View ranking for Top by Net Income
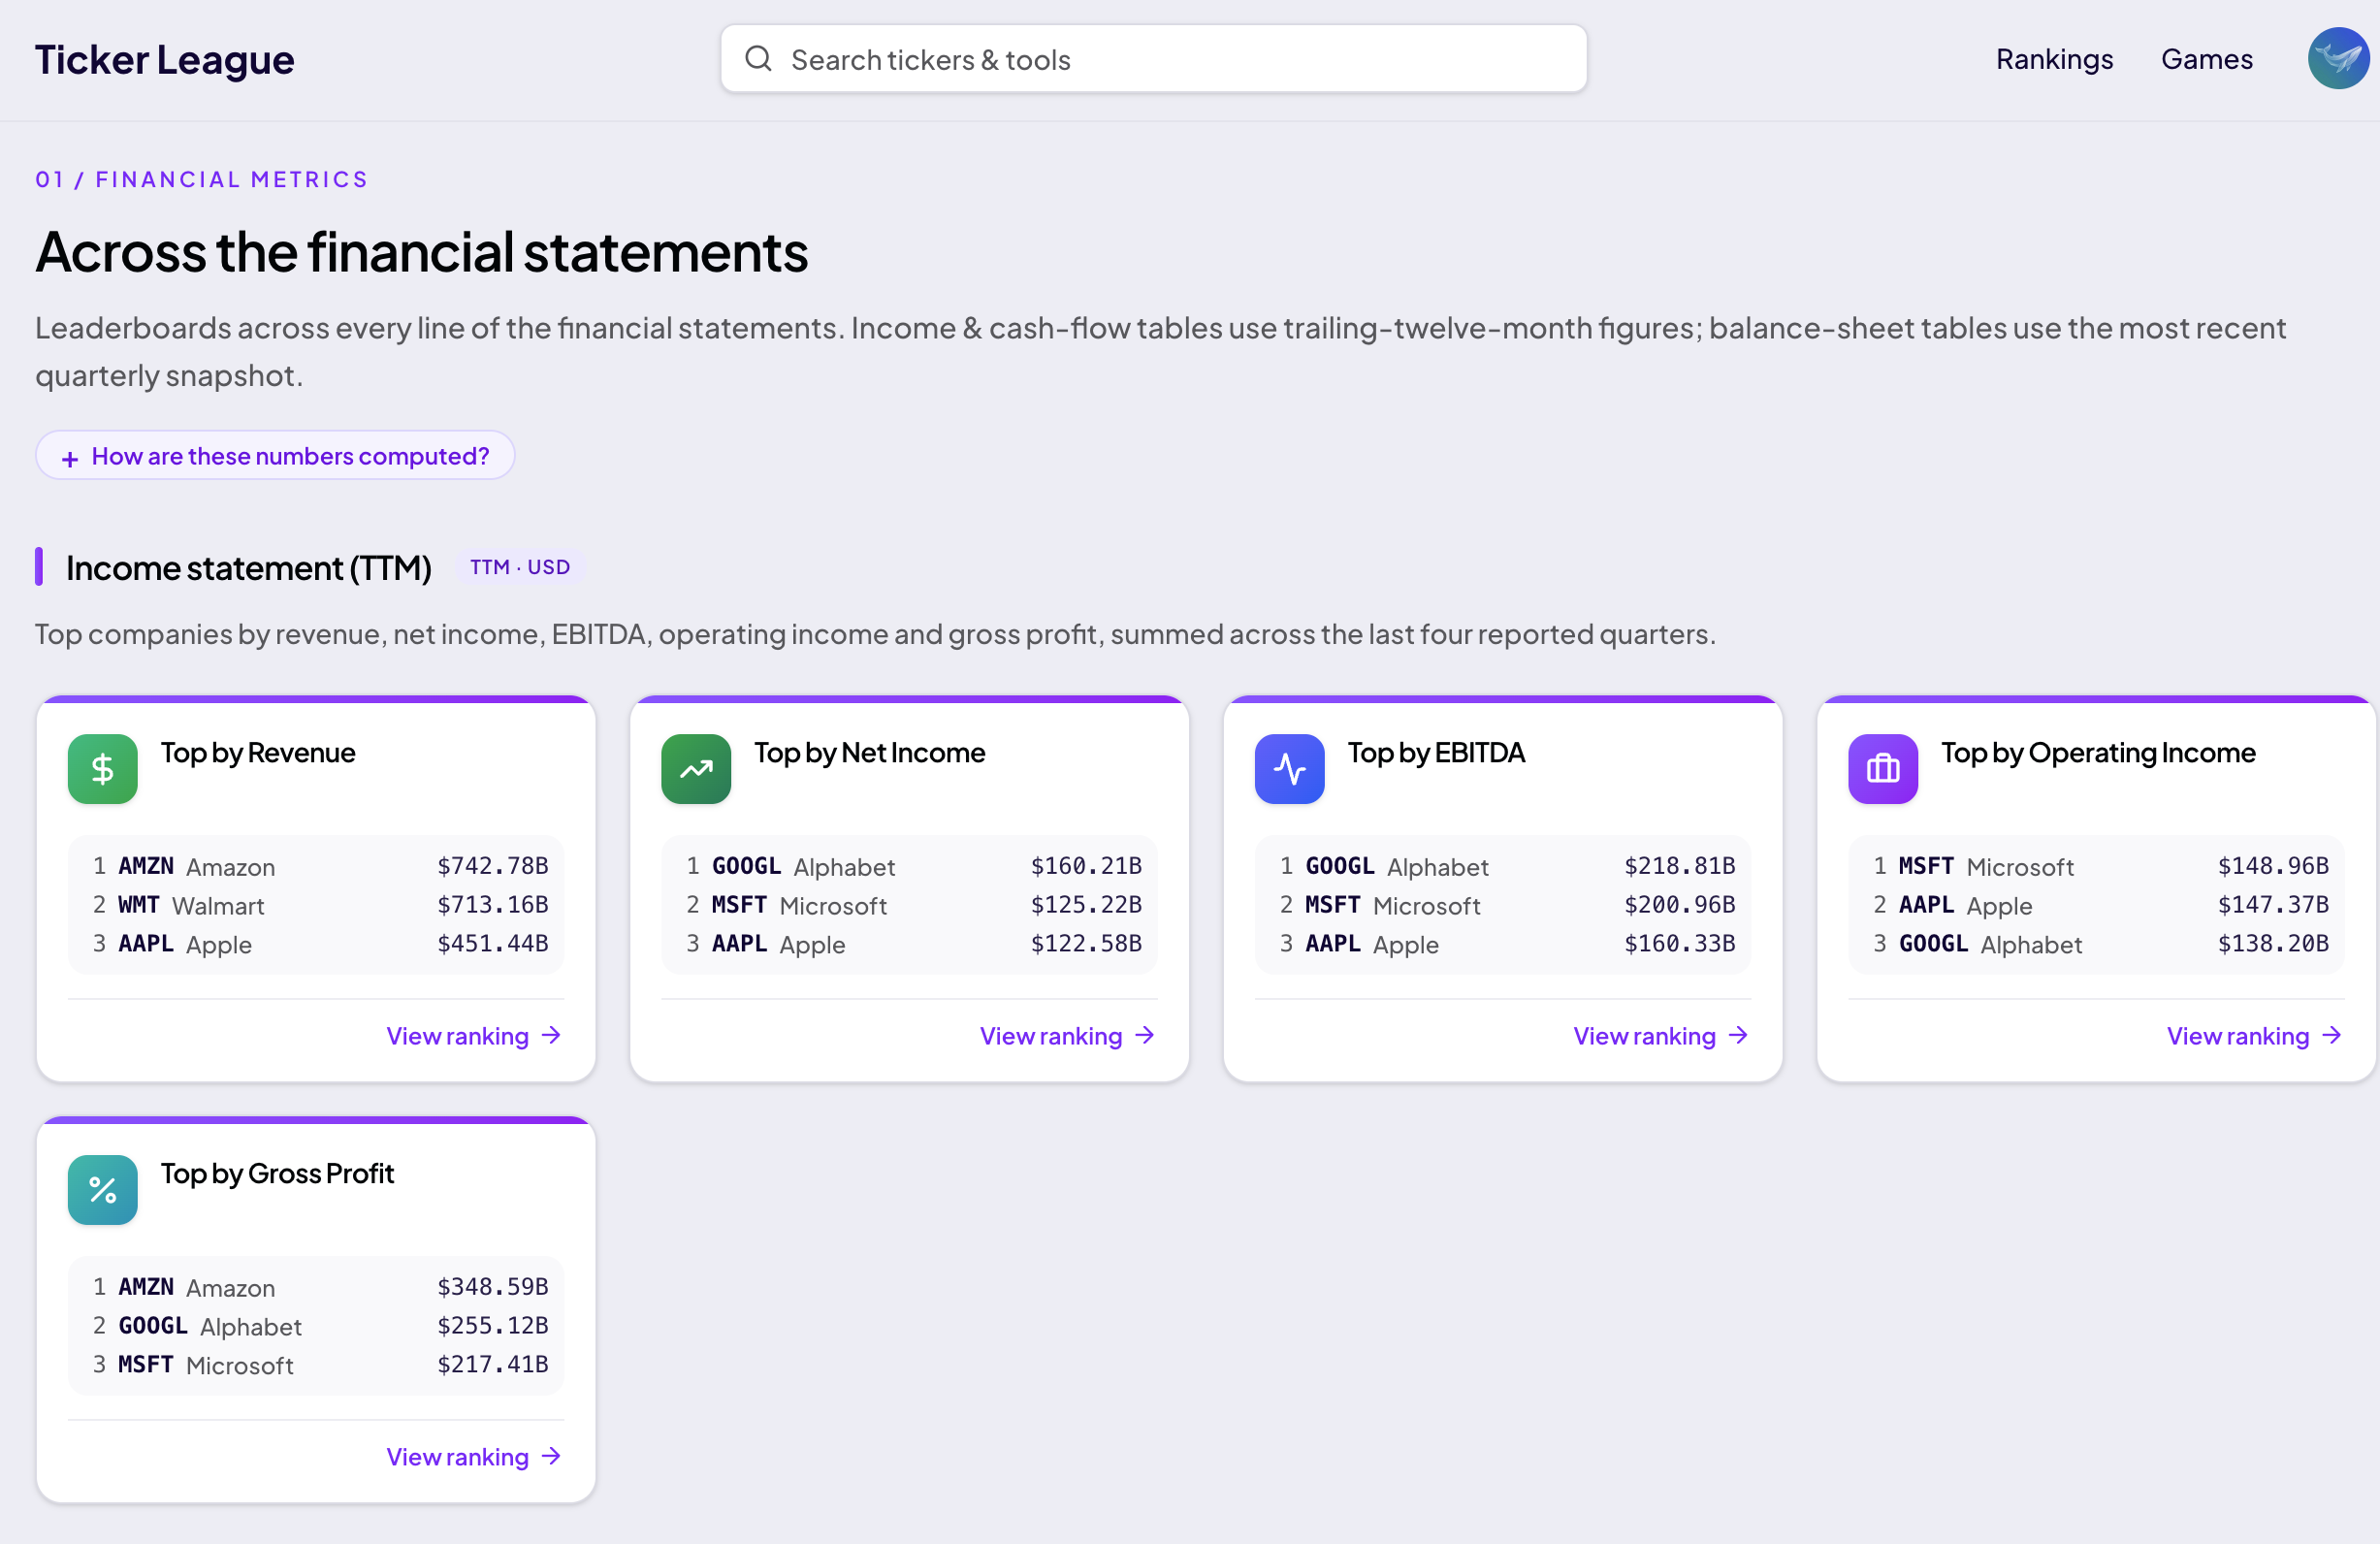This screenshot has width=2380, height=1544. [x=1067, y=1036]
